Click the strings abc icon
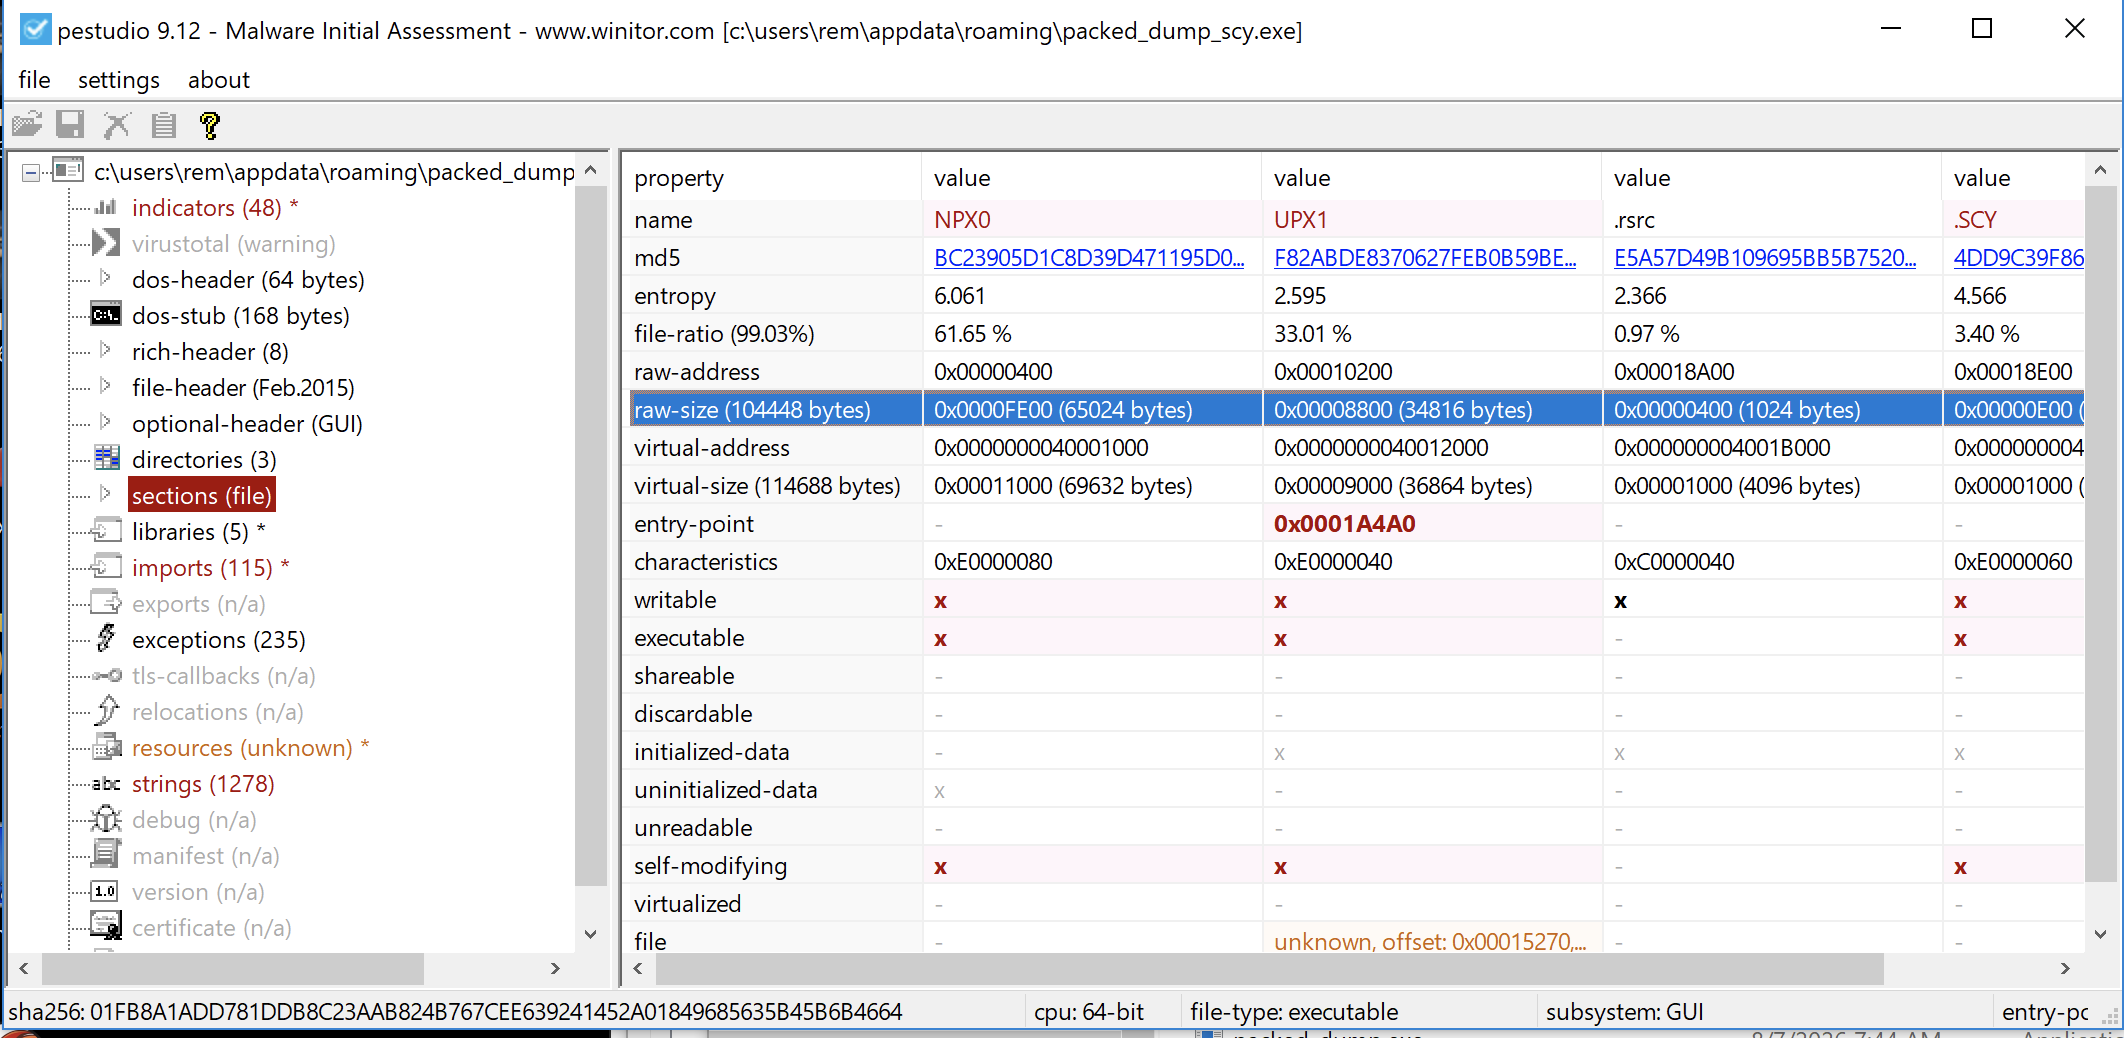Screen dimensions: 2124x1038 pyautogui.click(x=106, y=784)
